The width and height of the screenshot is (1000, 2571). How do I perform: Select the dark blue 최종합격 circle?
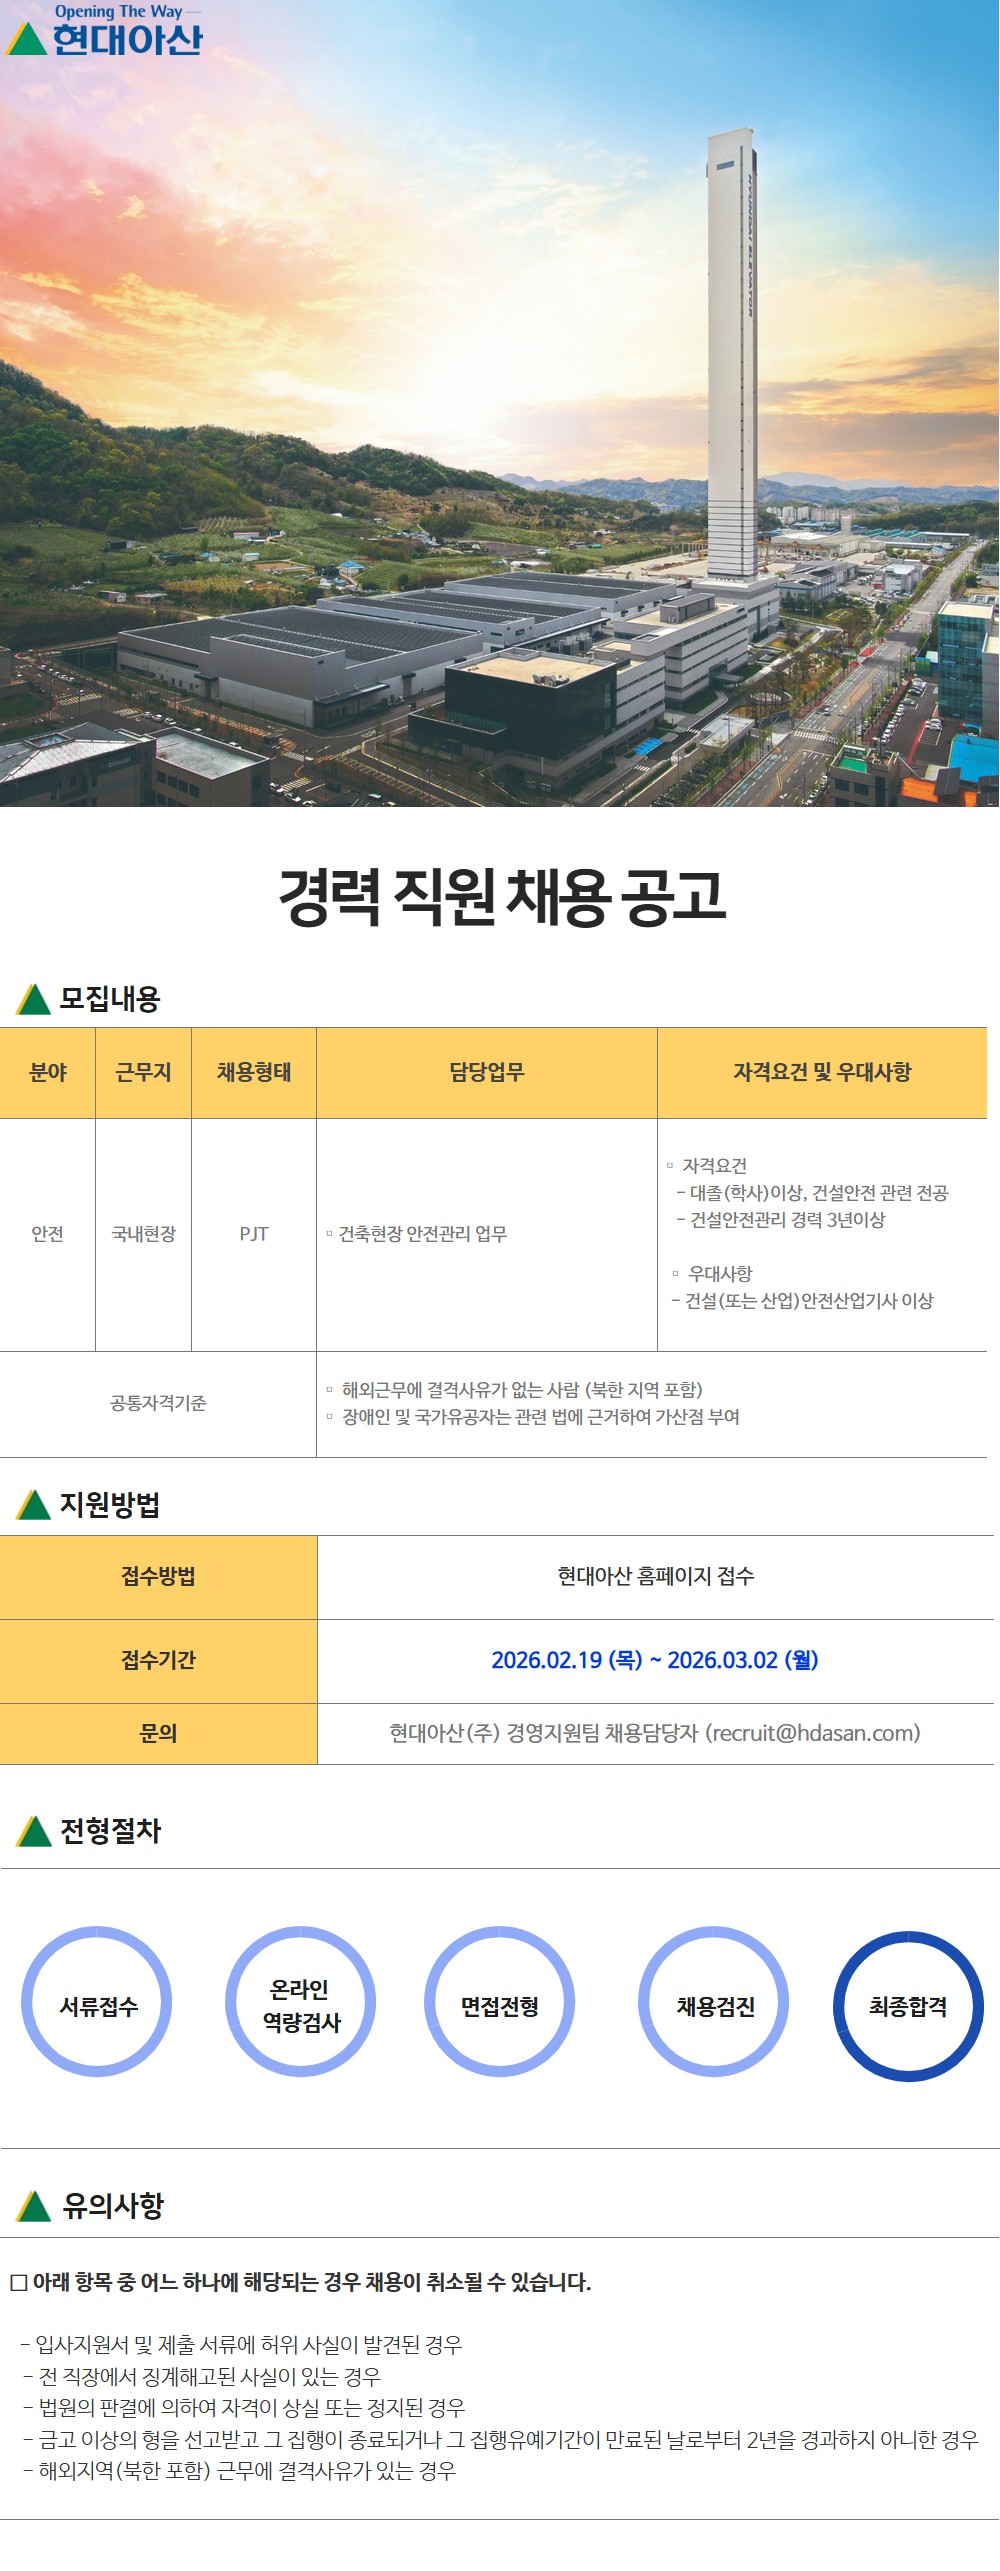[908, 2006]
